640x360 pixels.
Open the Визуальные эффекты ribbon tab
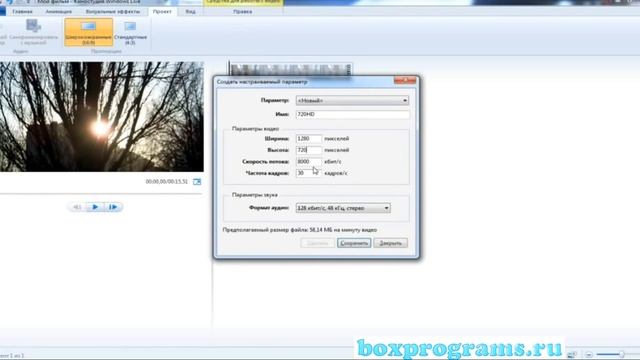coord(113,11)
